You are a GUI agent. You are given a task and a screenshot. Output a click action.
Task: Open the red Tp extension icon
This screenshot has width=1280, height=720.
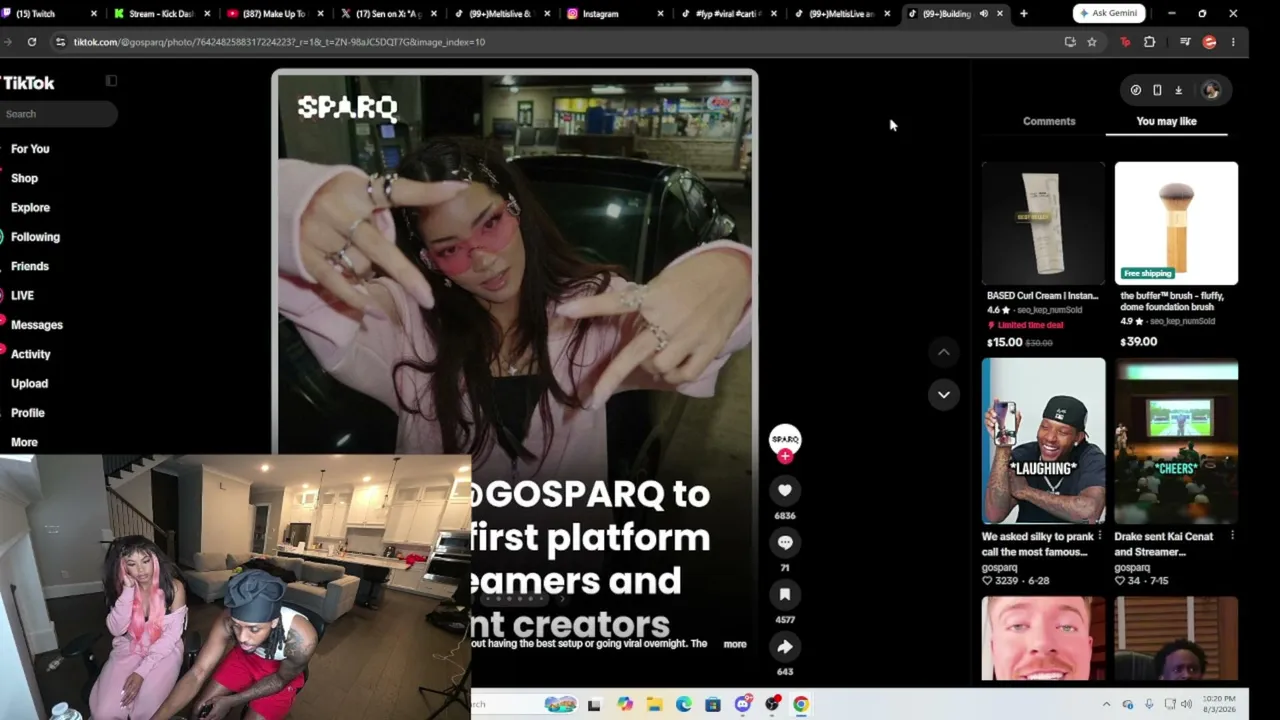click(x=1125, y=42)
